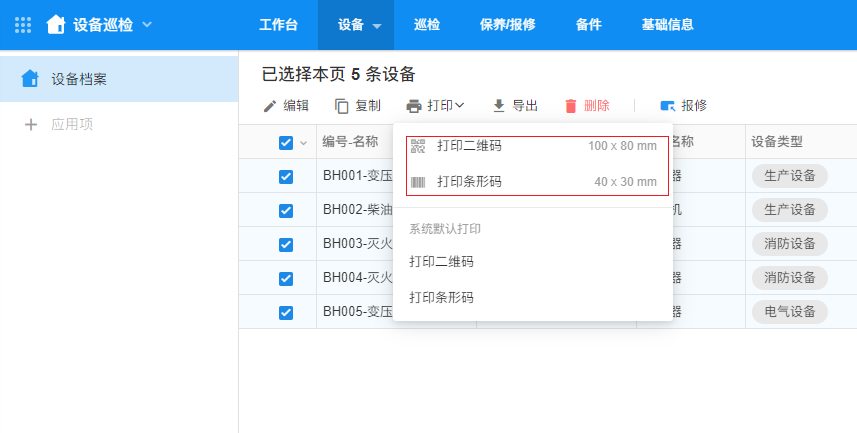The width and height of the screenshot is (857, 433).
Task: Click the copy icon in toolbar
Action: click(x=342, y=106)
